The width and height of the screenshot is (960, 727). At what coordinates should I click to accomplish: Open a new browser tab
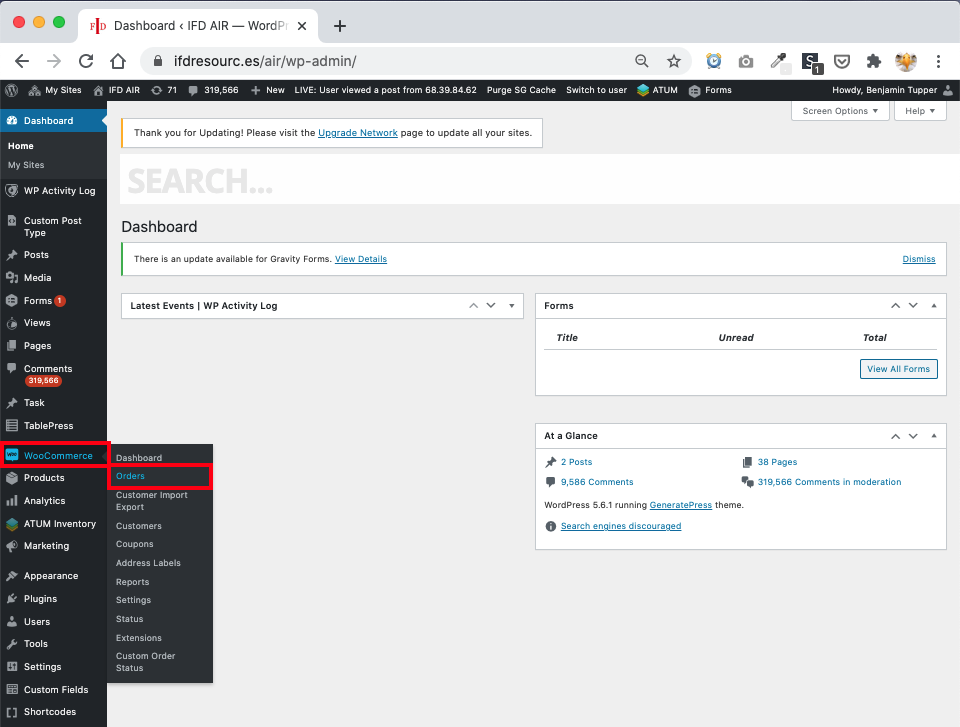coord(340,26)
